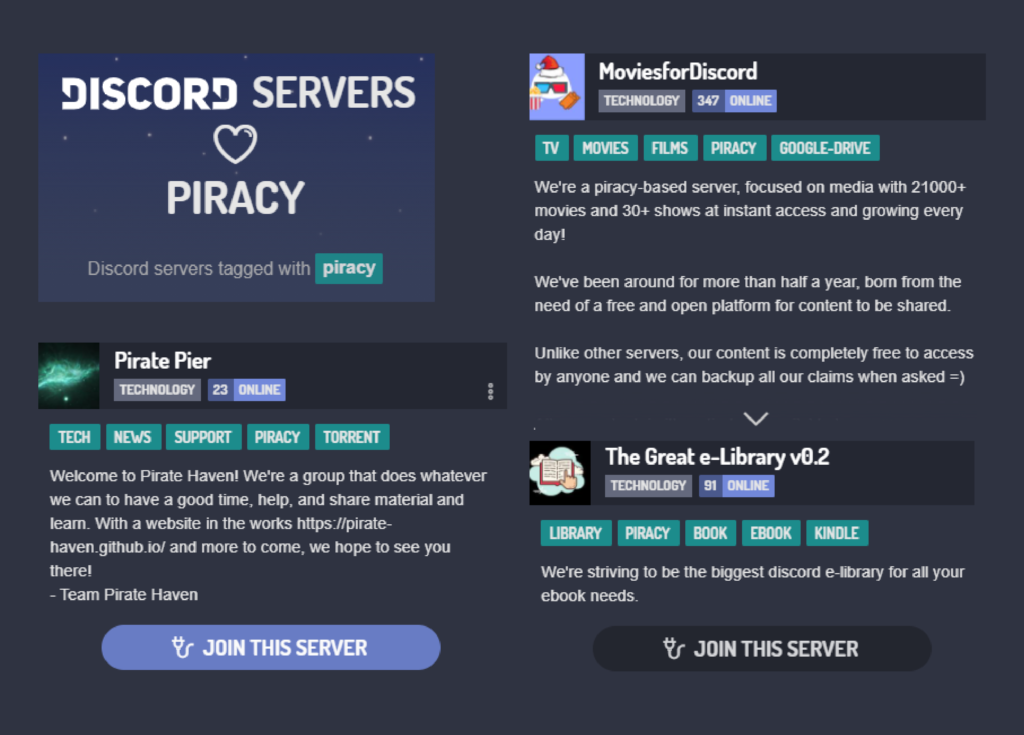Click the 23 ONLINE badge
Image resolution: width=1024 pixels, height=735 pixels.
[247, 390]
